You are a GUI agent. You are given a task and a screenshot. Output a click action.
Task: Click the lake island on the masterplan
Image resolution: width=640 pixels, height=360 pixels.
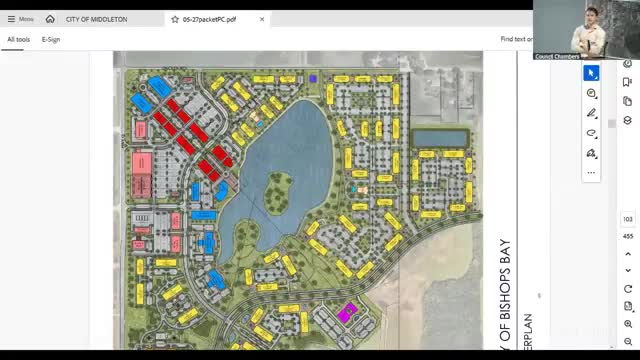coord(278,193)
